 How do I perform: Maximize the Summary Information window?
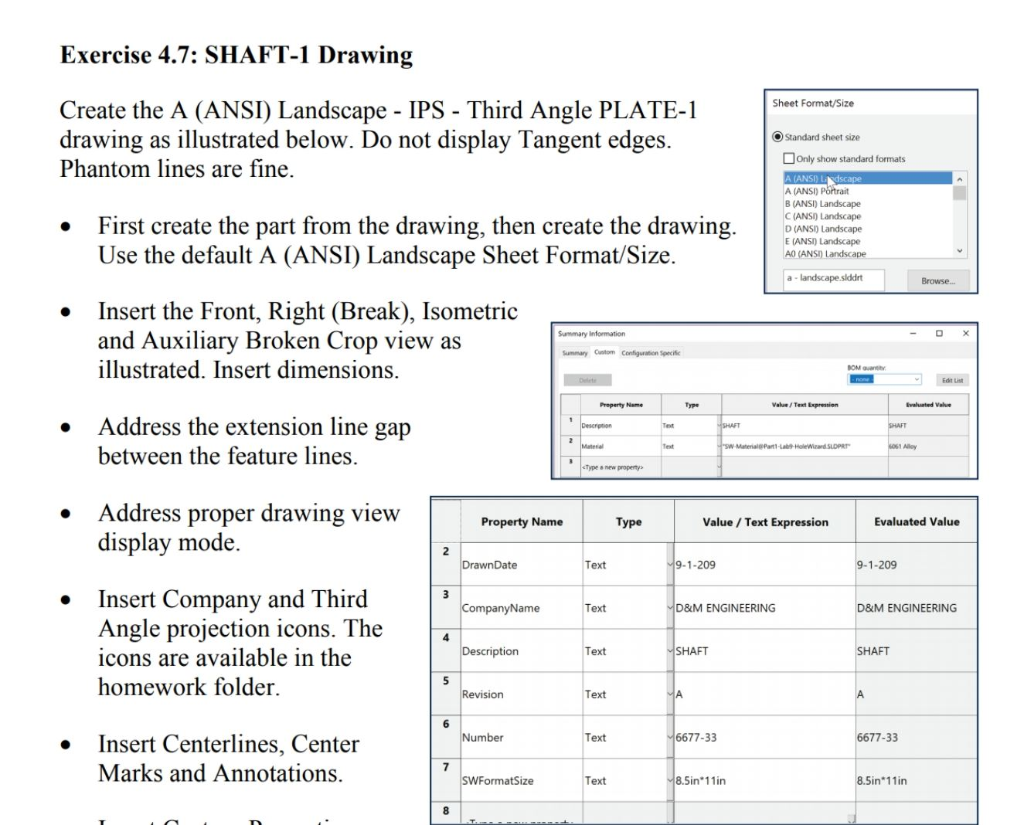(x=939, y=333)
